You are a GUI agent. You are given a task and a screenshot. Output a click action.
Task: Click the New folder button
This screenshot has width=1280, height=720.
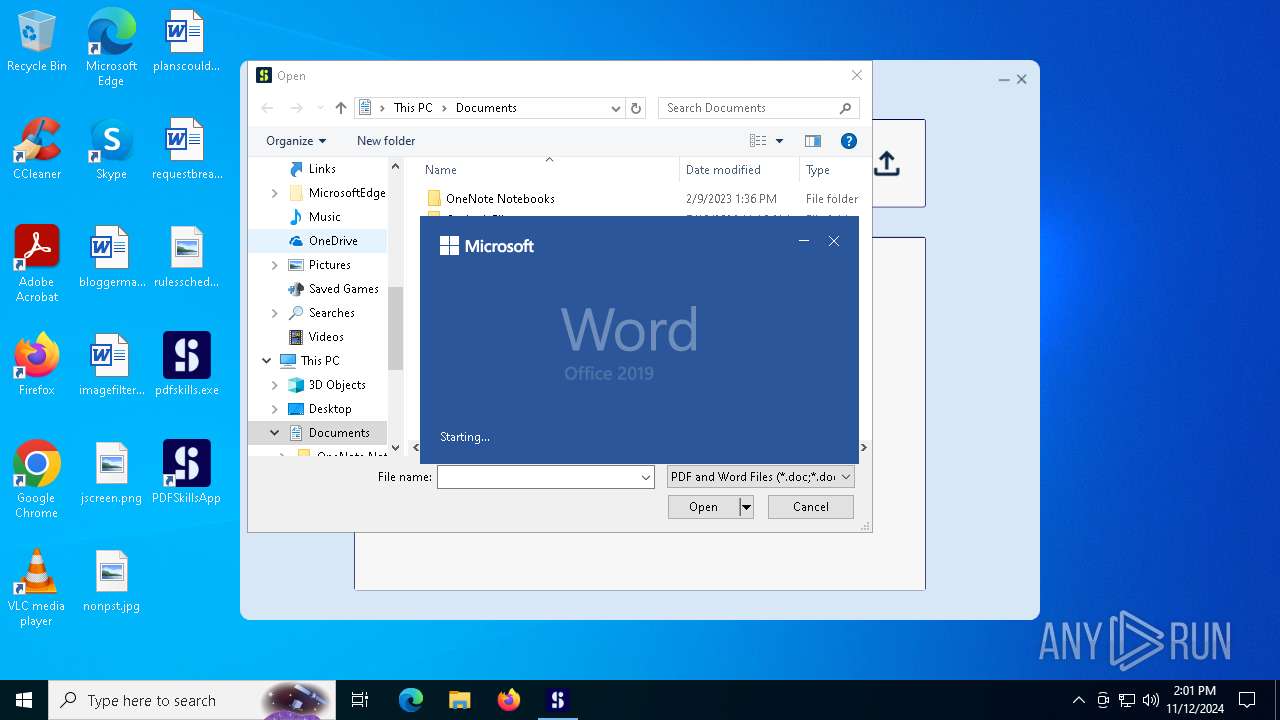(386, 141)
